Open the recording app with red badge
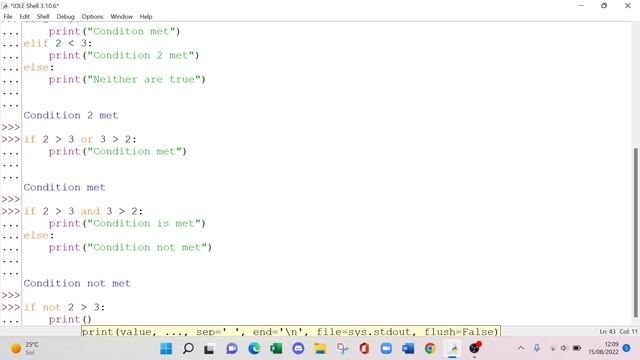640x360 pixels. [x=474, y=348]
